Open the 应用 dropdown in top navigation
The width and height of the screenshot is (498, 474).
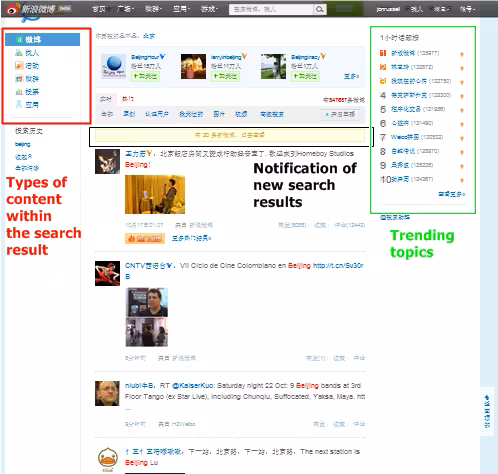click(181, 9)
